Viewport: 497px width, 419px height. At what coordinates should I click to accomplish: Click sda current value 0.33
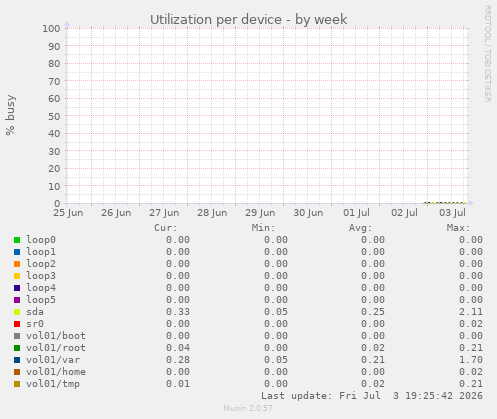click(x=178, y=312)
